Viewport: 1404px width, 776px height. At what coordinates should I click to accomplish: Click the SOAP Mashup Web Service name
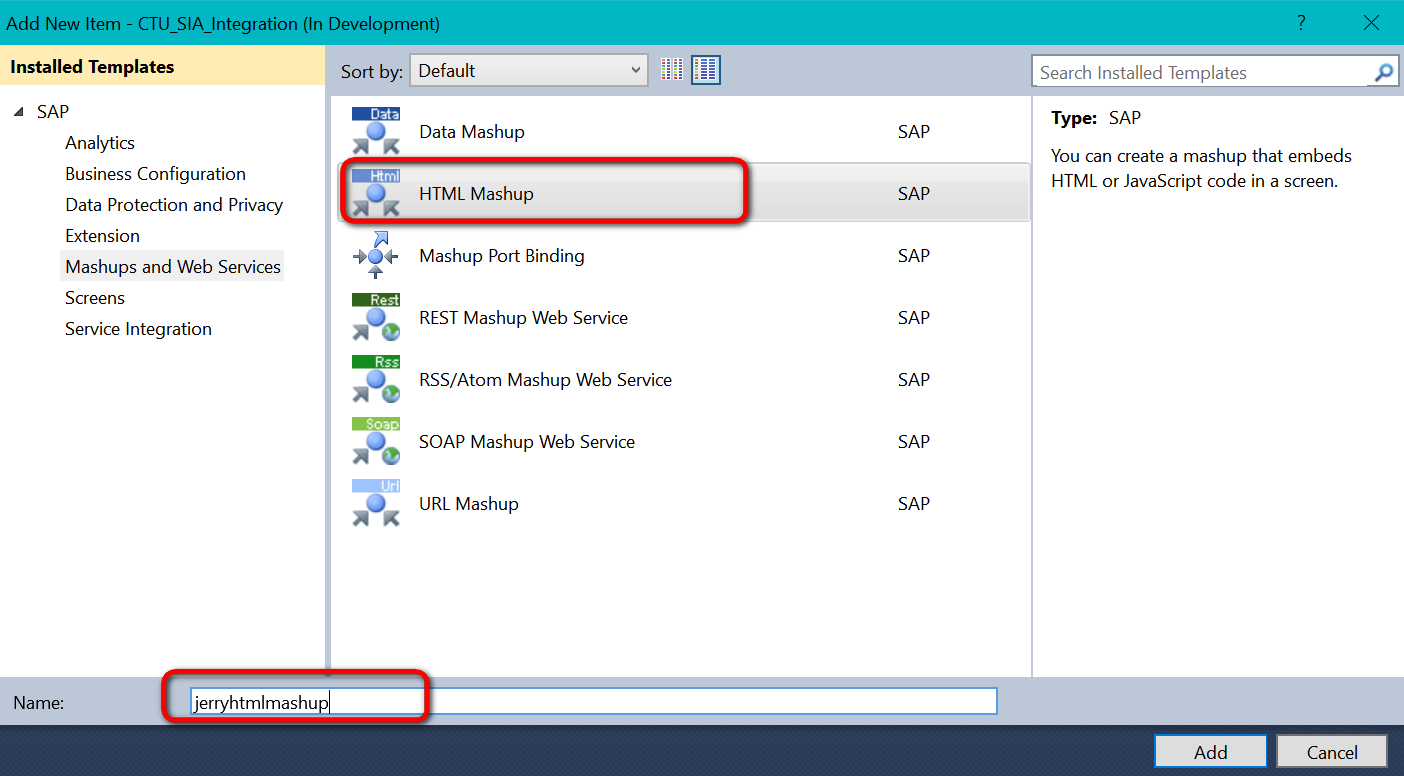[x=527, y=442]
